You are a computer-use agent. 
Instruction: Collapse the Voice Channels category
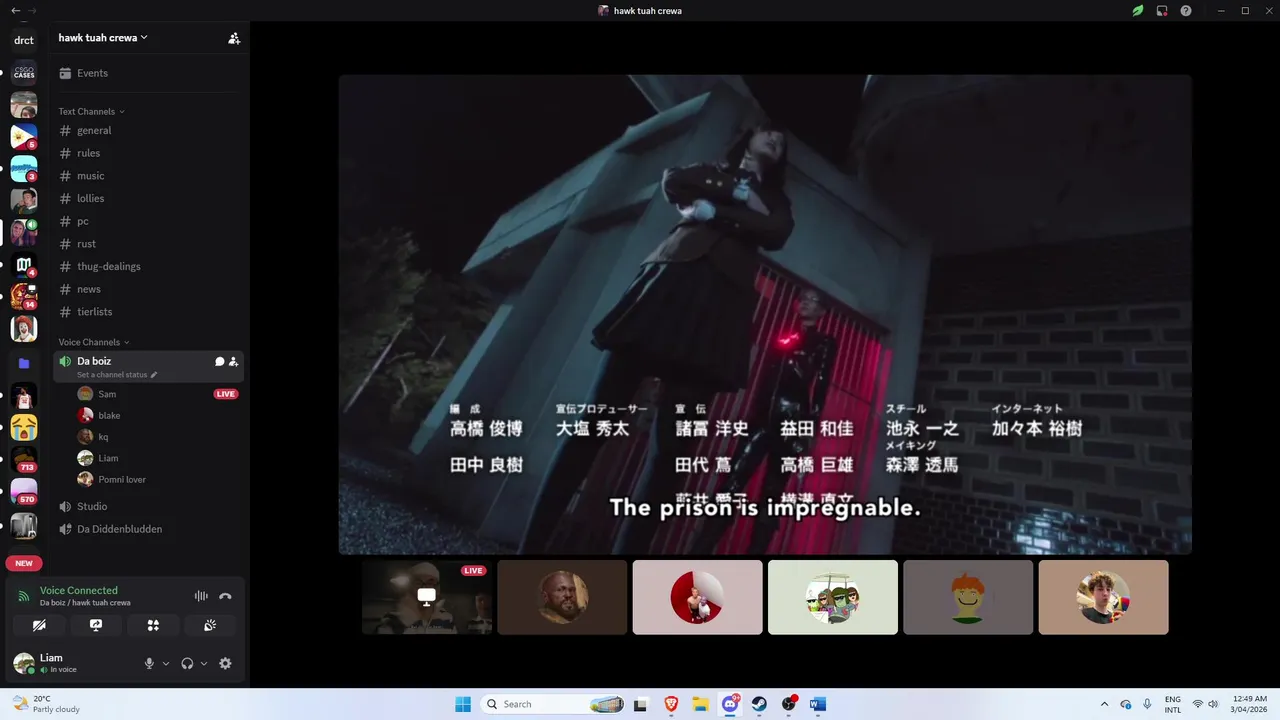click(93, 342)
